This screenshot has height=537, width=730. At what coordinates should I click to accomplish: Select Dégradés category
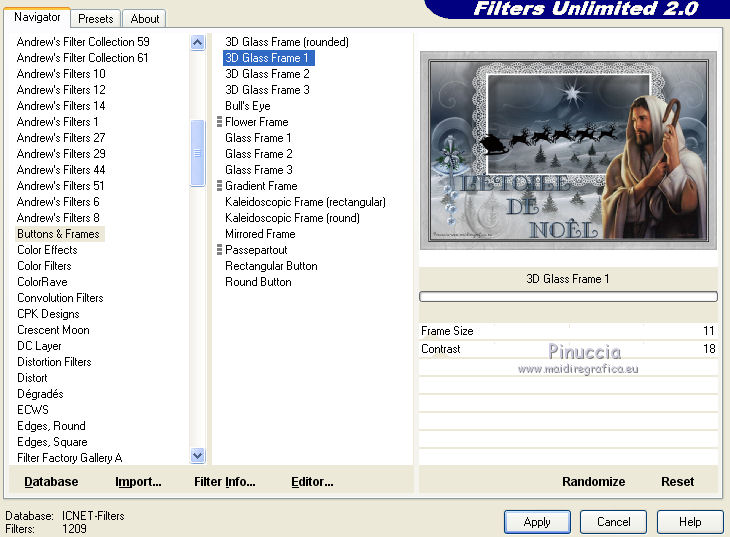[x=40, y=394]
